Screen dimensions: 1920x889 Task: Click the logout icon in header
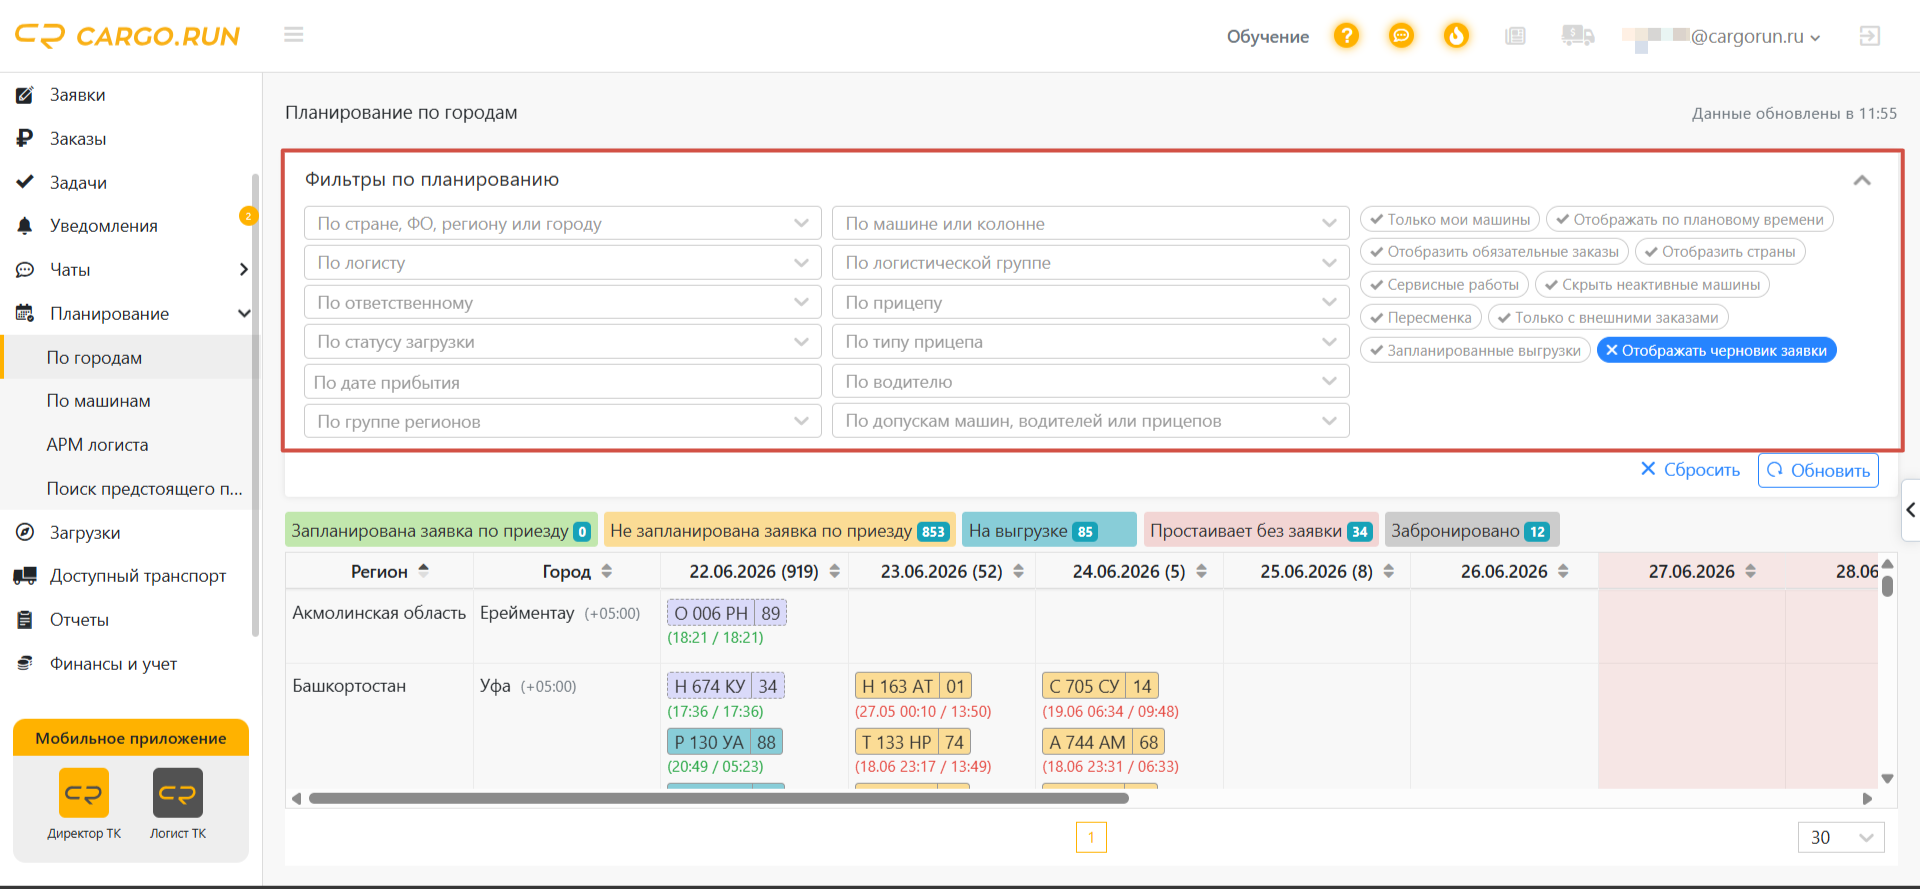pyautogui.click(x=1869, y=36)
